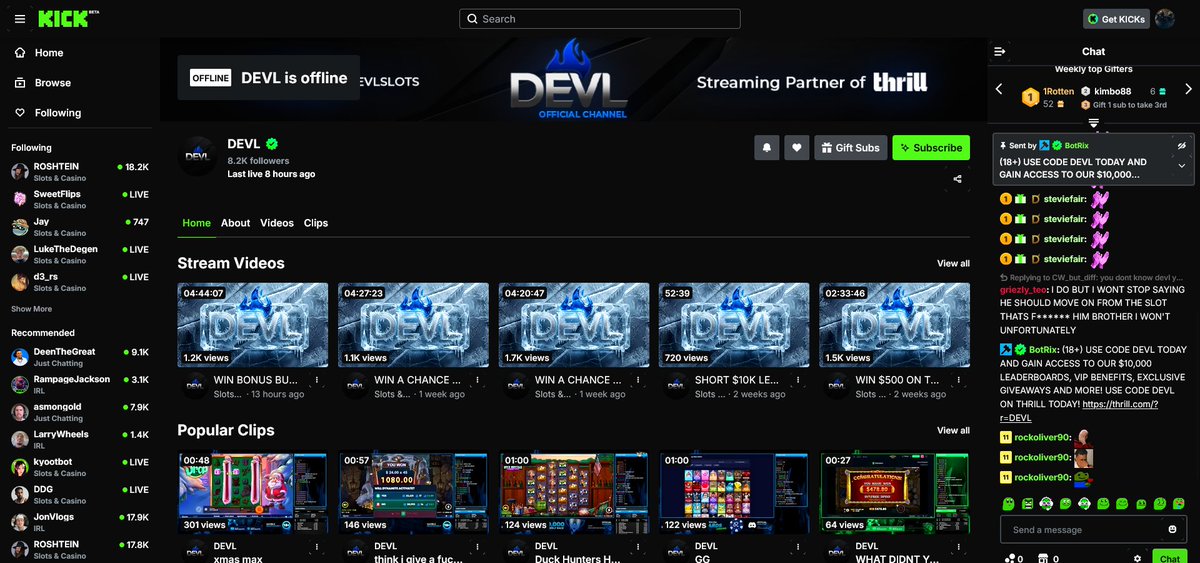This screenshot has width=1200, height=563.
Task: Show the previous weekly top gifters
Action: coord(999,90)
